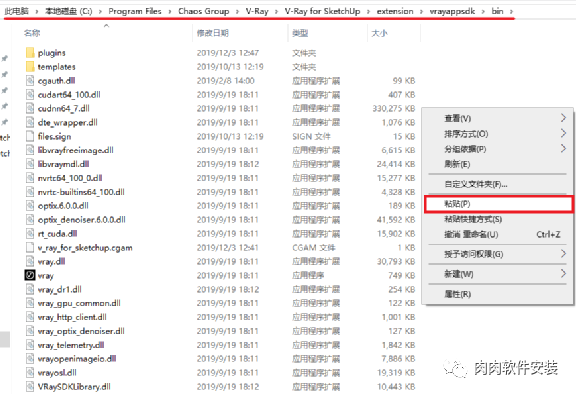Open the chevron after Program Files in the path
The height and width of the screenshot is (394, 576).
(x=170, y=11)
